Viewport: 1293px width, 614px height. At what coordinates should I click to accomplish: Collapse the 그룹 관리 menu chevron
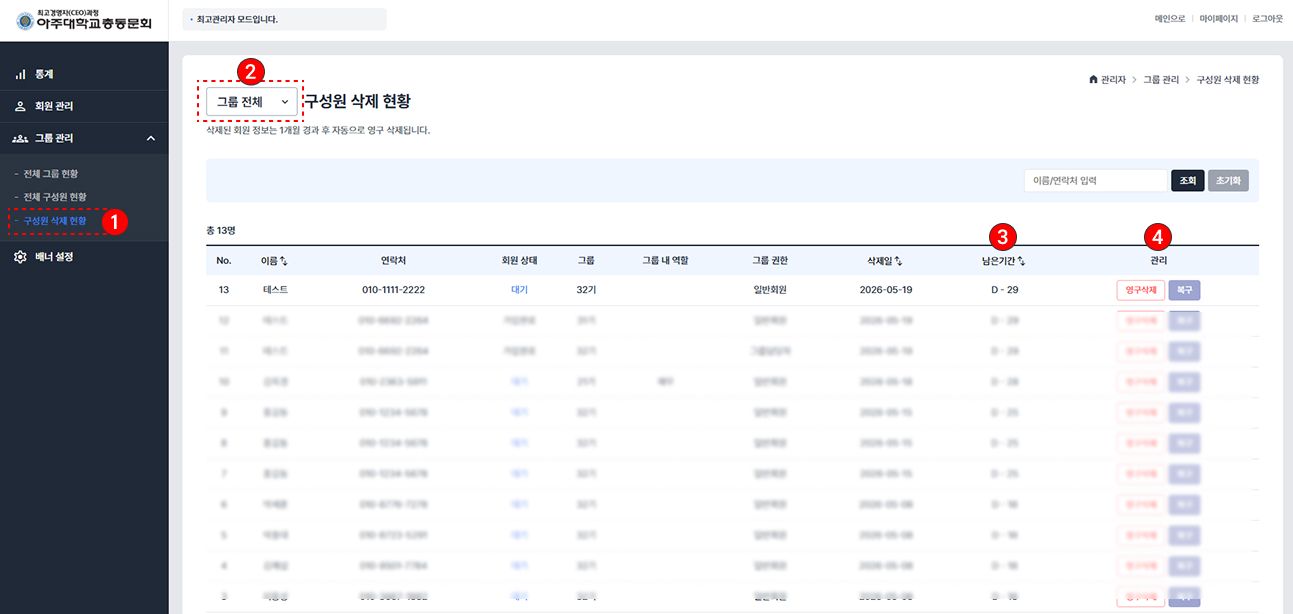pos(150,138)
